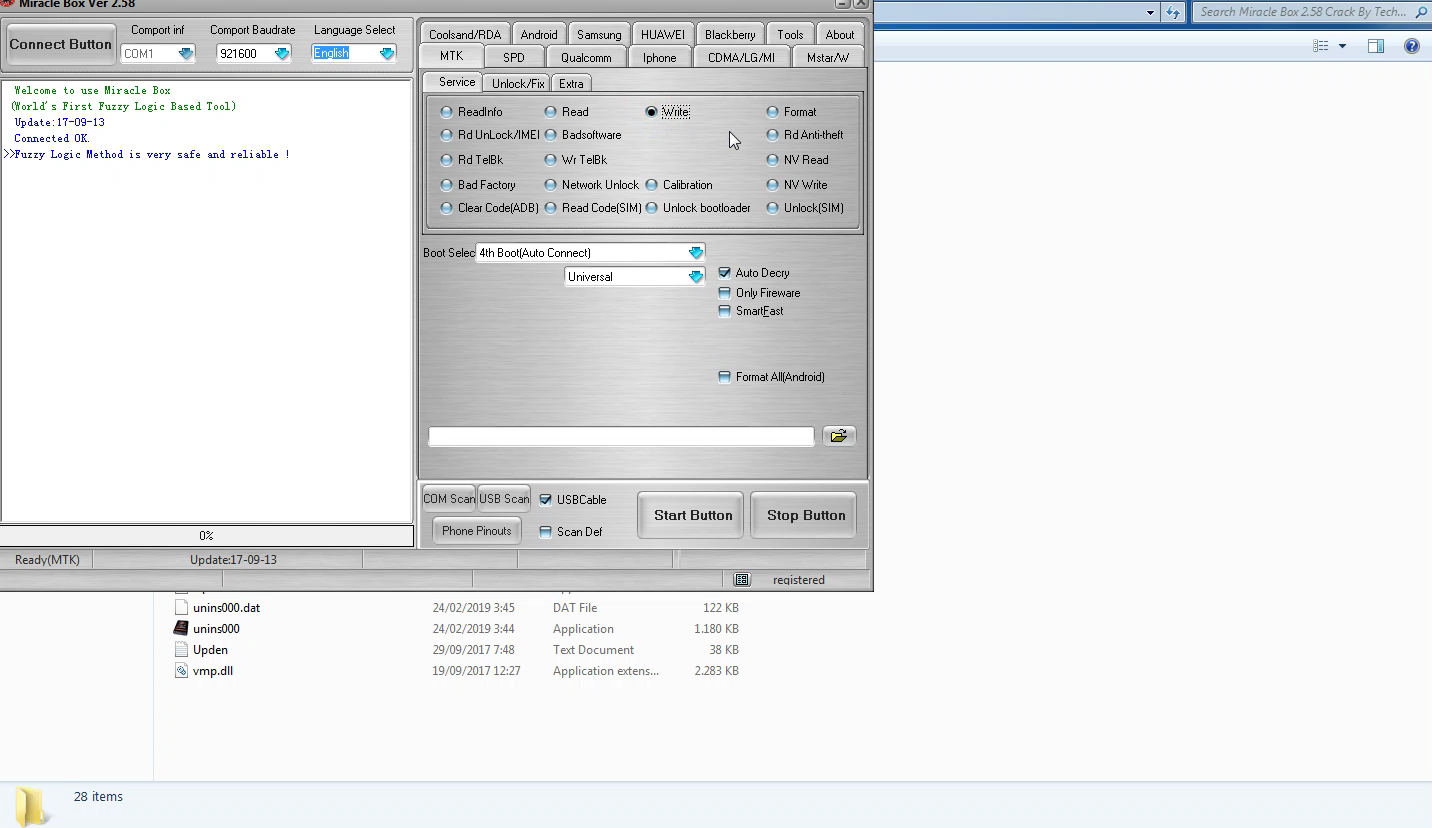Enable the SmartFast checkbox
This screenshot has width=1432, height=828.
pyautogui.click(x=725, y=311)
